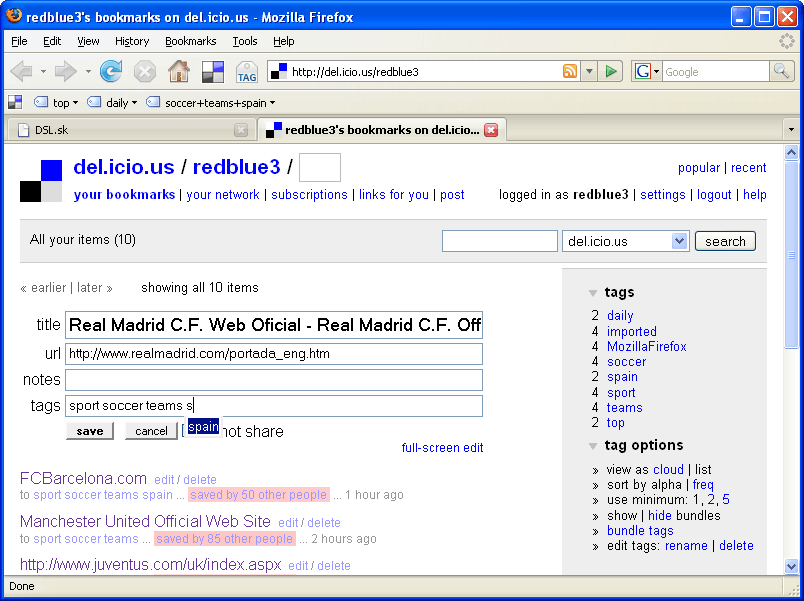804x601 pixels.
Task: Open the 'top' bookmarks toolbar folder
Action: click(x=56, y=103)
